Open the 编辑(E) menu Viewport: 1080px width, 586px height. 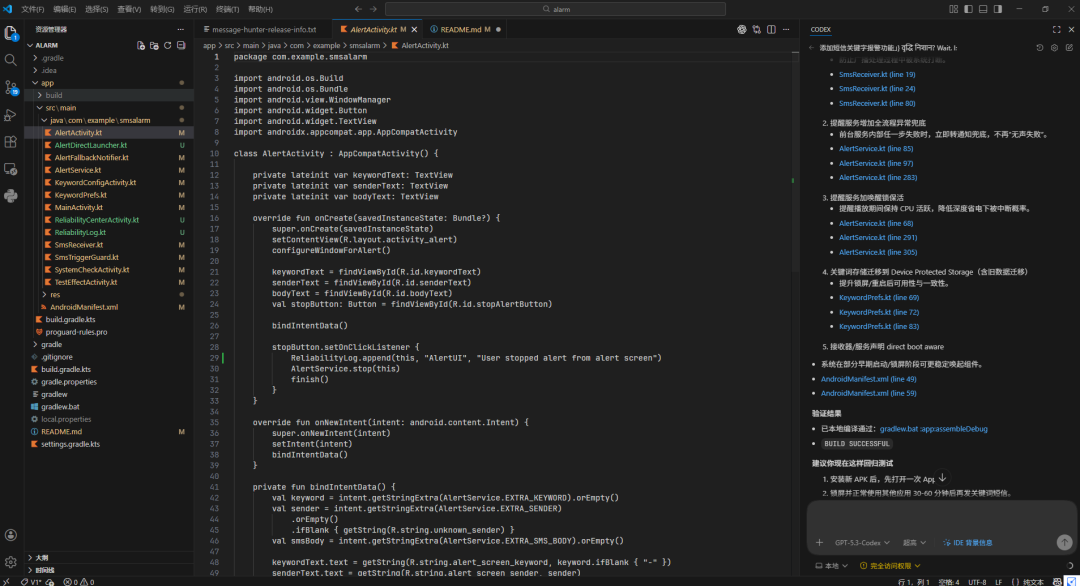pyautogui.click(x=65, y=9)
